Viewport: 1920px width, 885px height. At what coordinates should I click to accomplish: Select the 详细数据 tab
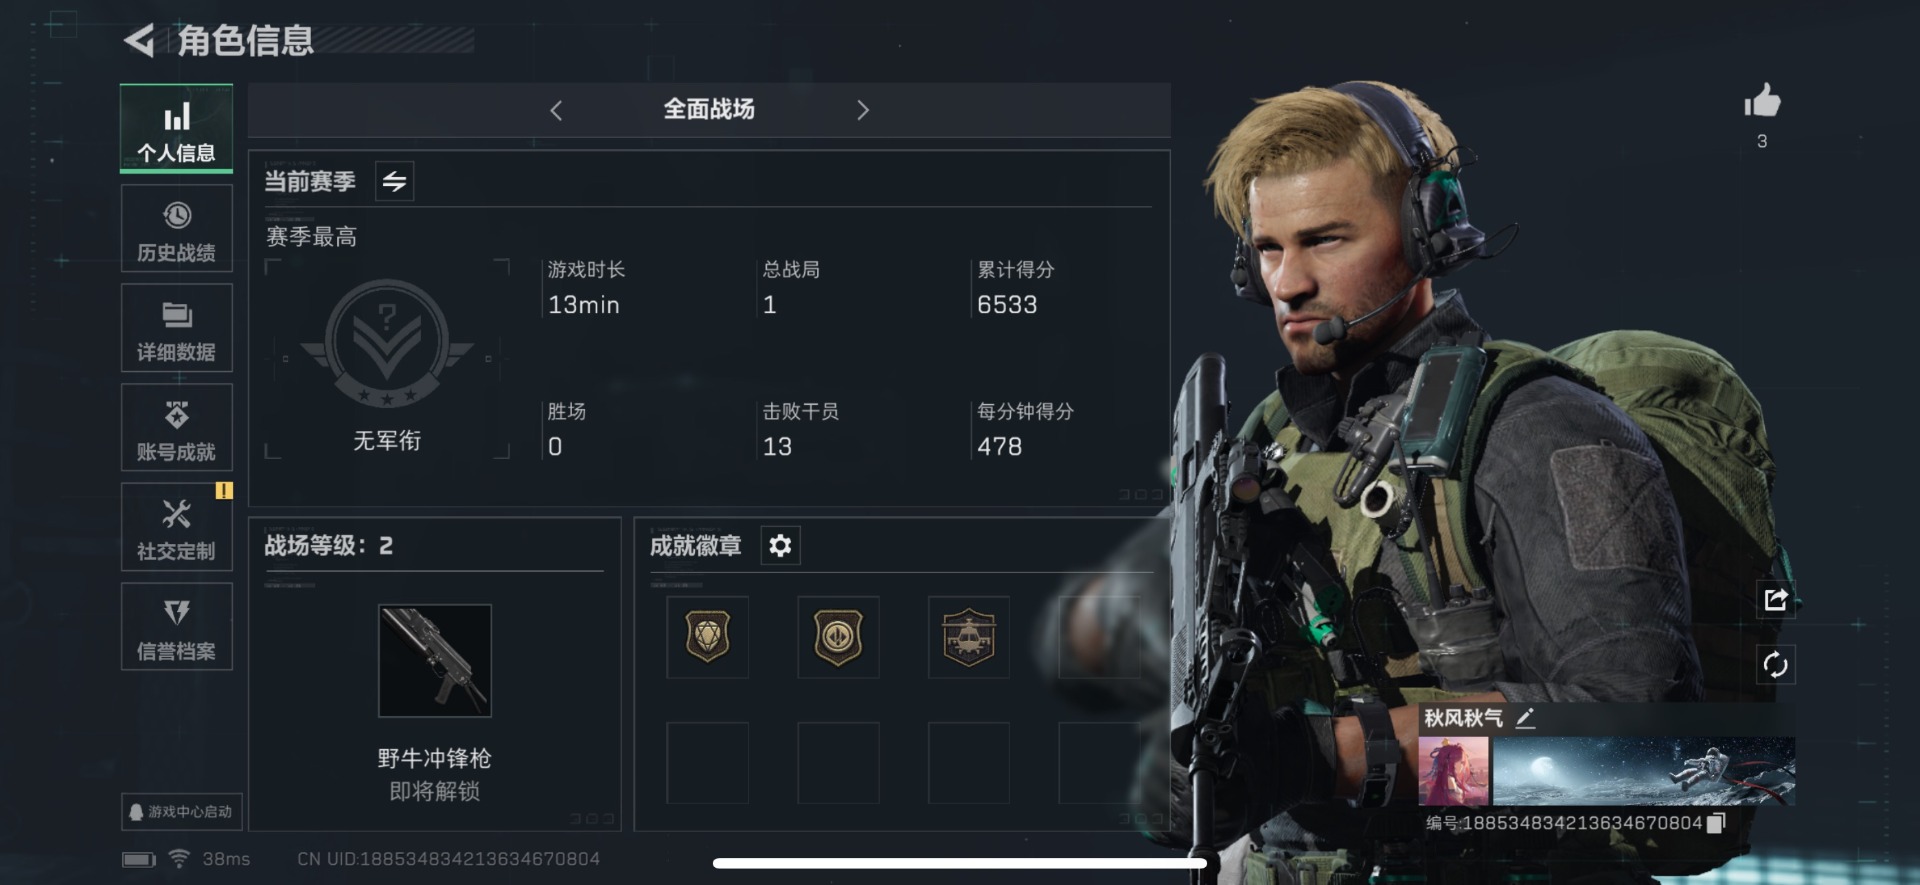[177, 328]
